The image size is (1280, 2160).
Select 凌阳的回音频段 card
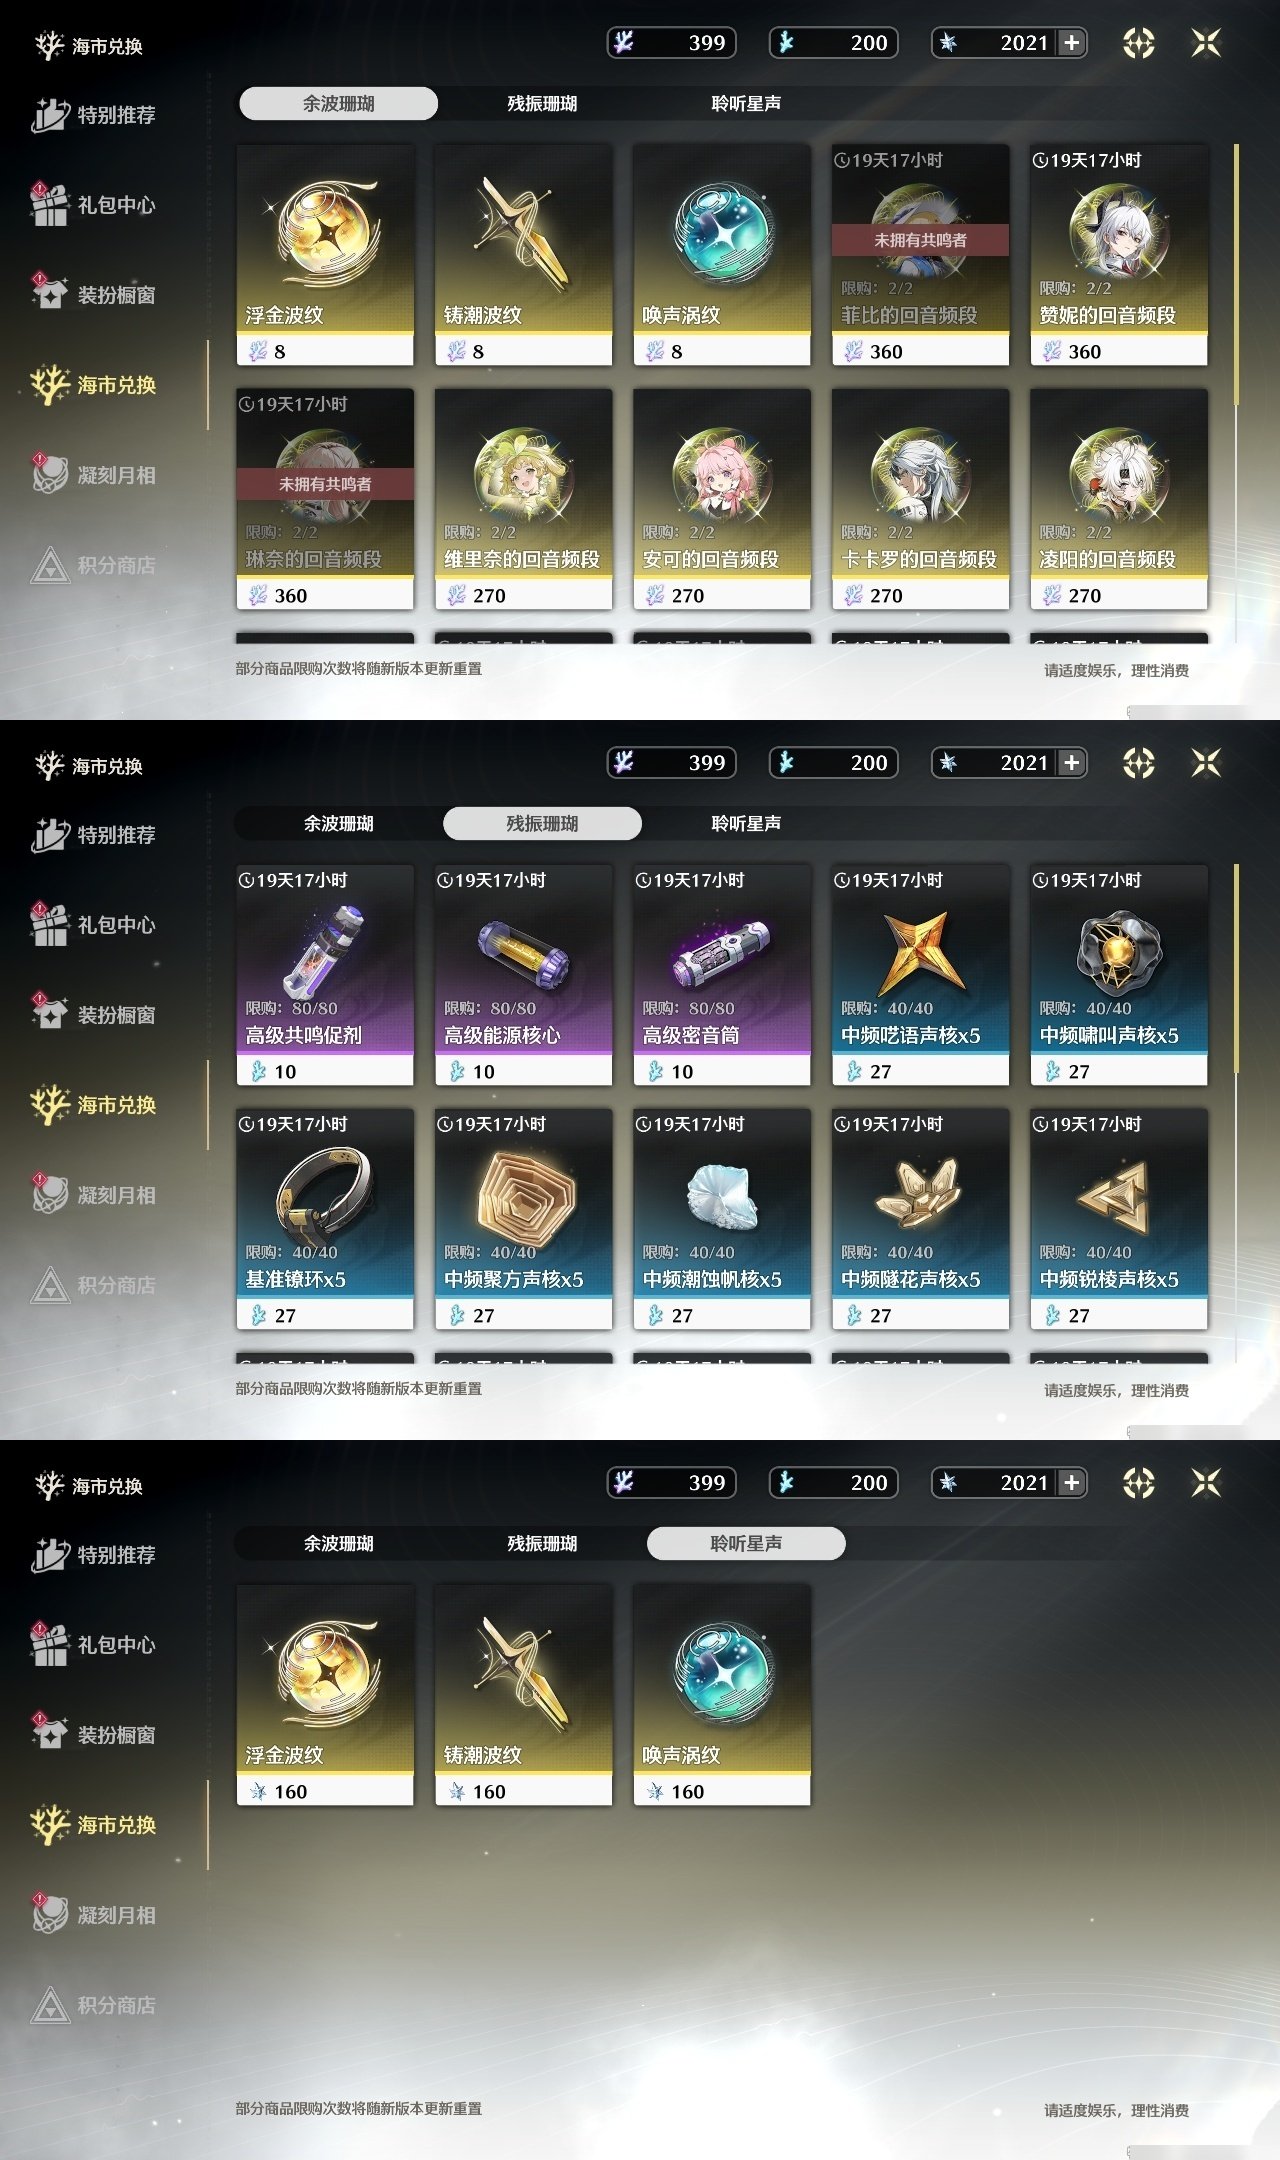(1119, 499)
